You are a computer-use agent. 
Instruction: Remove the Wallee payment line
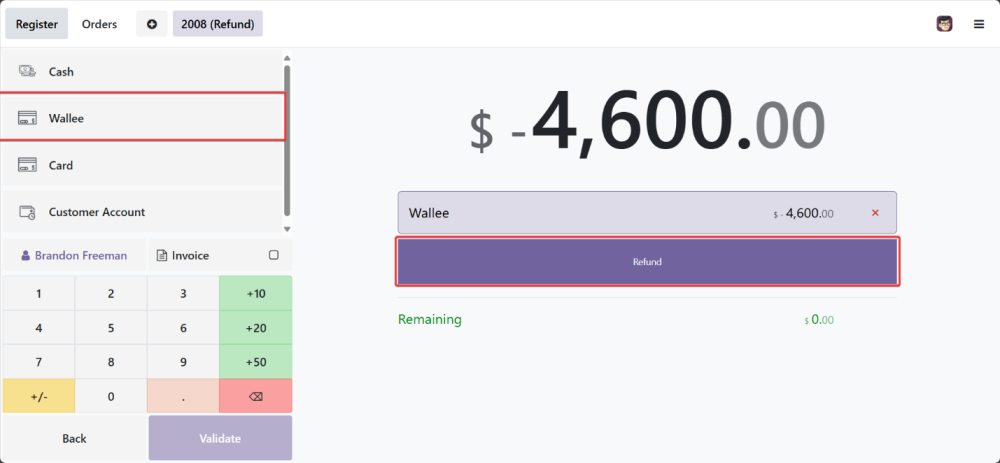[876, 213]
